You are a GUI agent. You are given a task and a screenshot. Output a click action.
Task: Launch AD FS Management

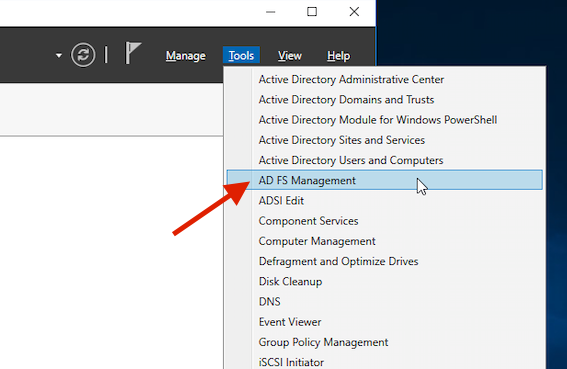tap(384, 180)
